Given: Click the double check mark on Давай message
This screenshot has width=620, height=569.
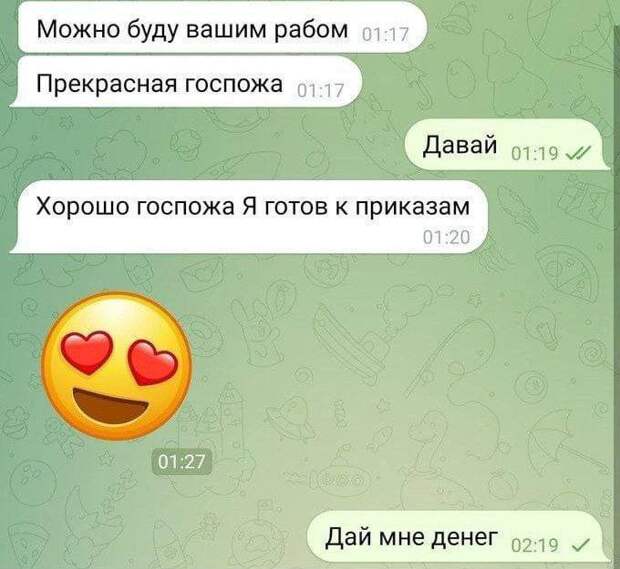Looking at the screenshot, I should coord(579,152).
